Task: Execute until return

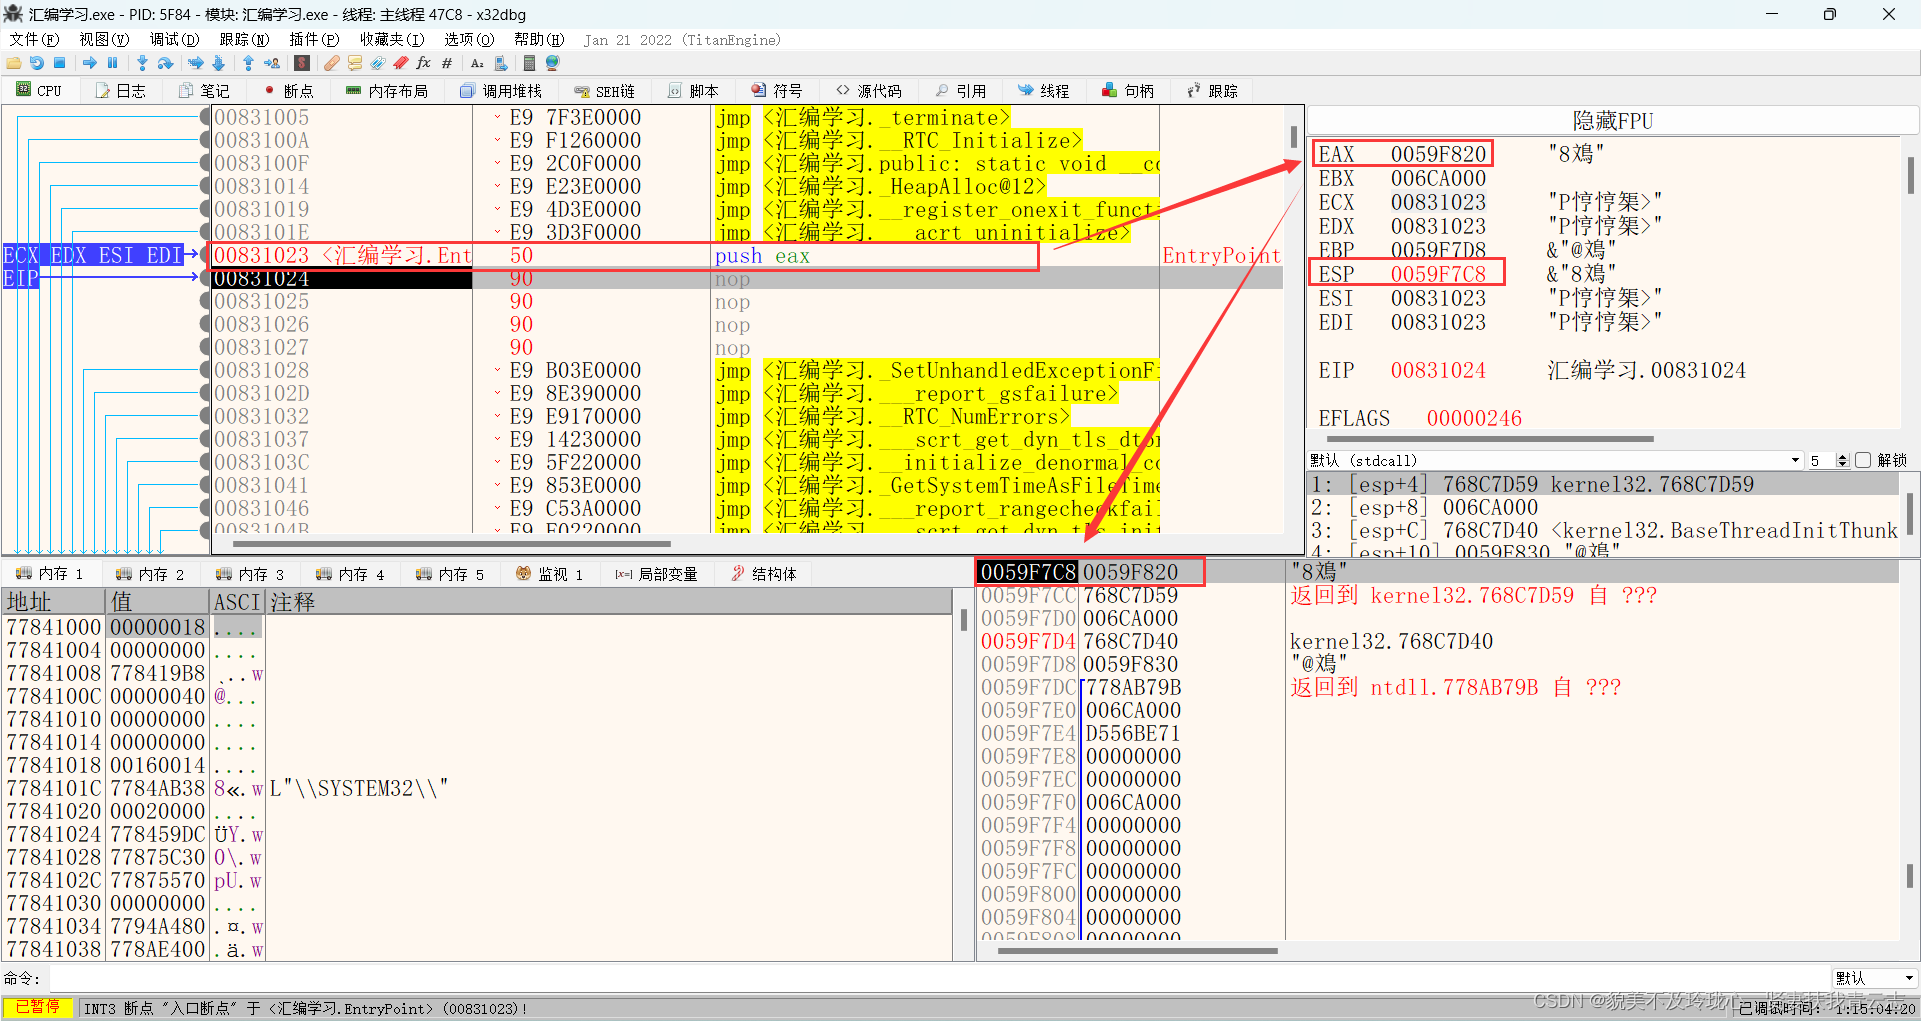Action: click(x=248, y=63)
